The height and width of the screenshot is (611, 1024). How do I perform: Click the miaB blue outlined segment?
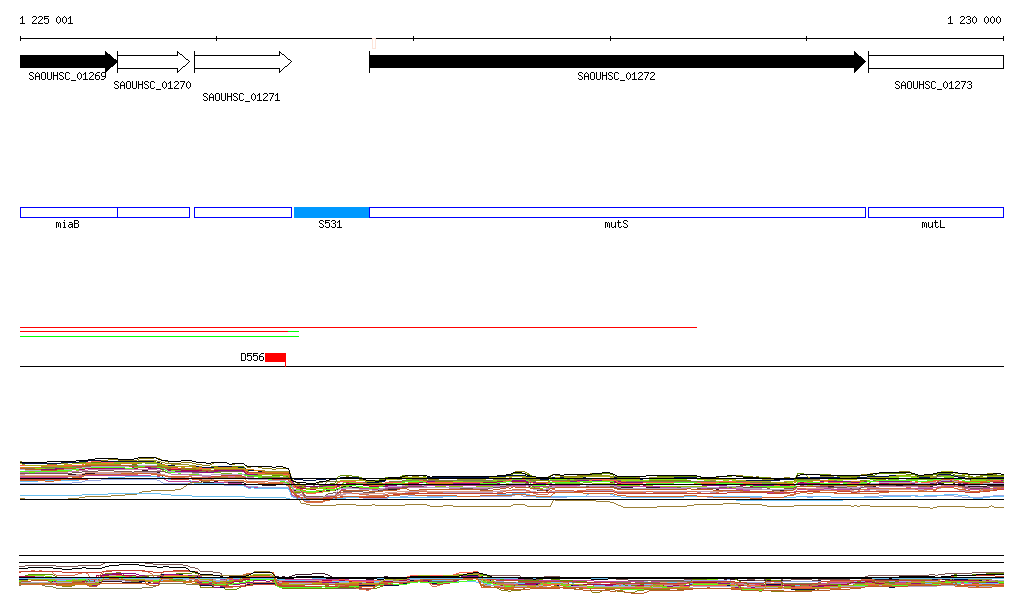pyautogui.click(x=69, y=212)
